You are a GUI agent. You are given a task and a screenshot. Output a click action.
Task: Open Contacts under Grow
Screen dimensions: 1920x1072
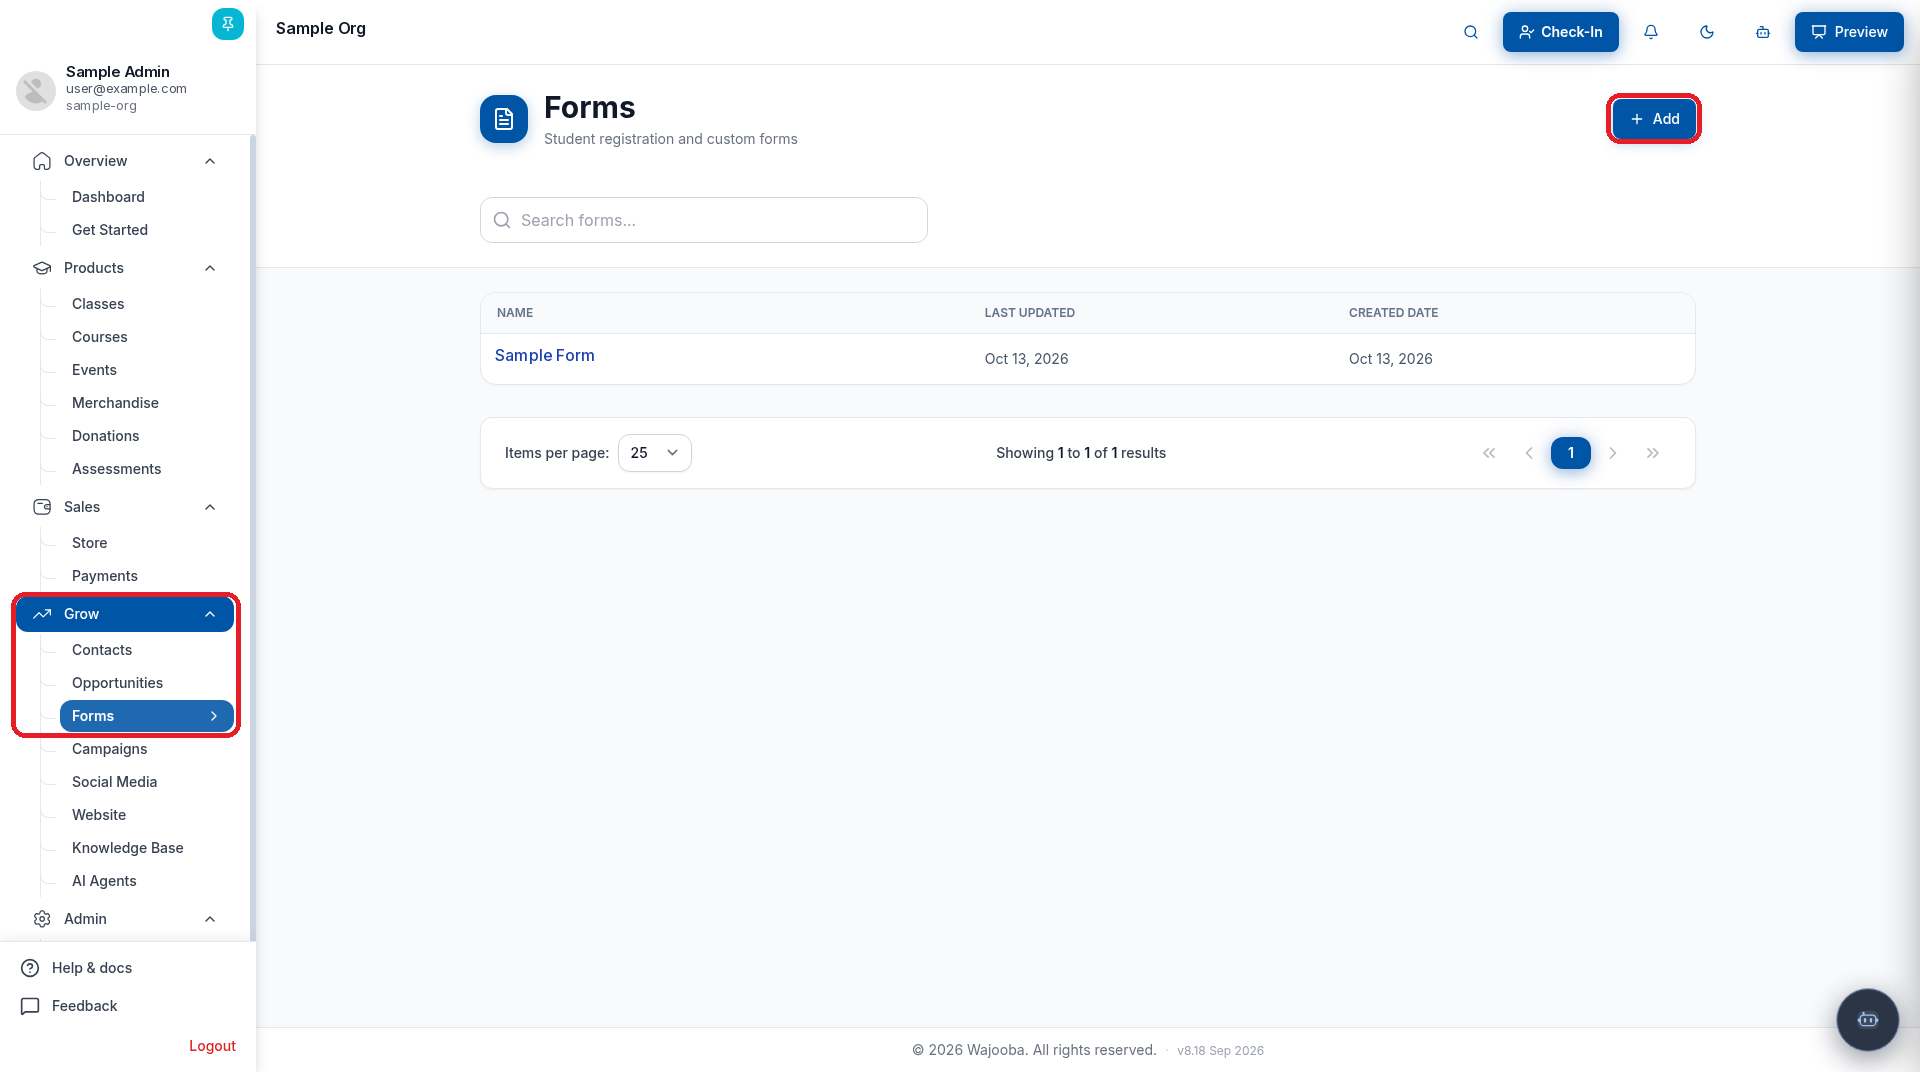coord(102,650)
